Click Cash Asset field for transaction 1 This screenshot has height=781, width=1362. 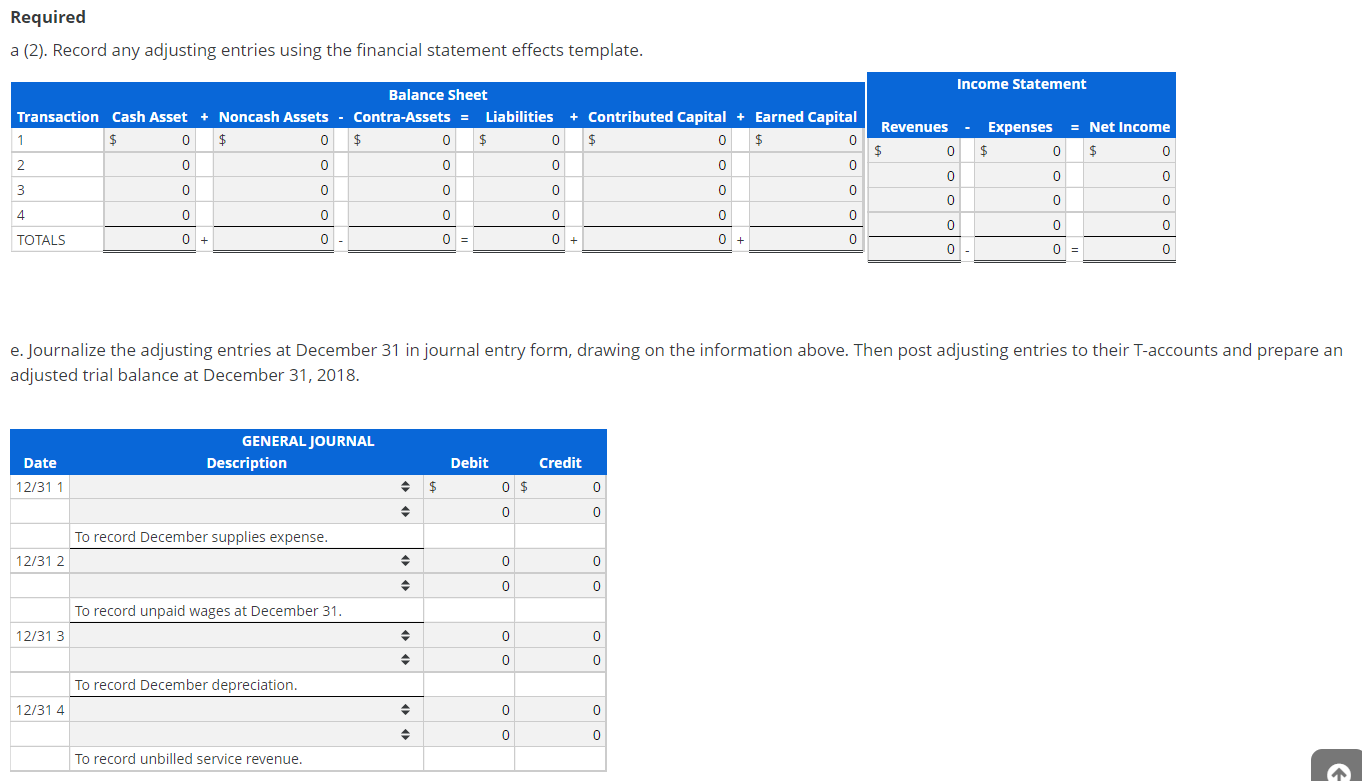150,140
